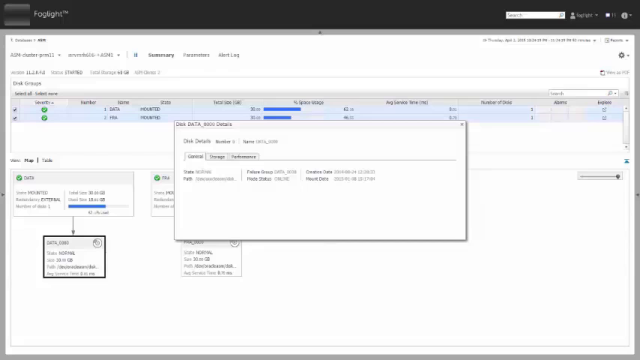Adjust the map zoom slider handle

[618, 177]
